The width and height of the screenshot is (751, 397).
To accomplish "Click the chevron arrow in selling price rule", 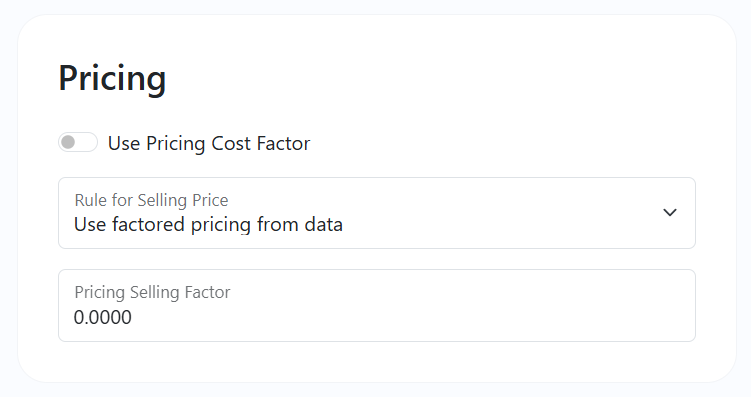I will [x=670, y=212].
